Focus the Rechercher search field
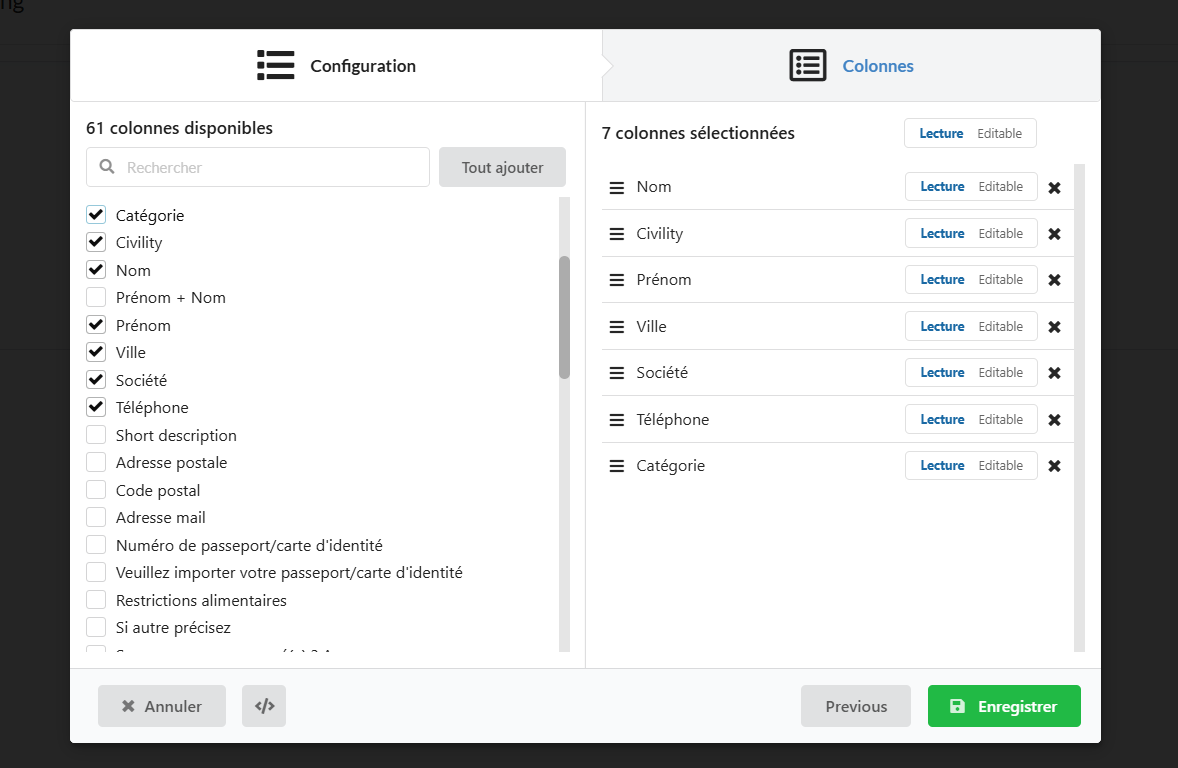Viewport: 1178px width, 768px height. point(270,167)
